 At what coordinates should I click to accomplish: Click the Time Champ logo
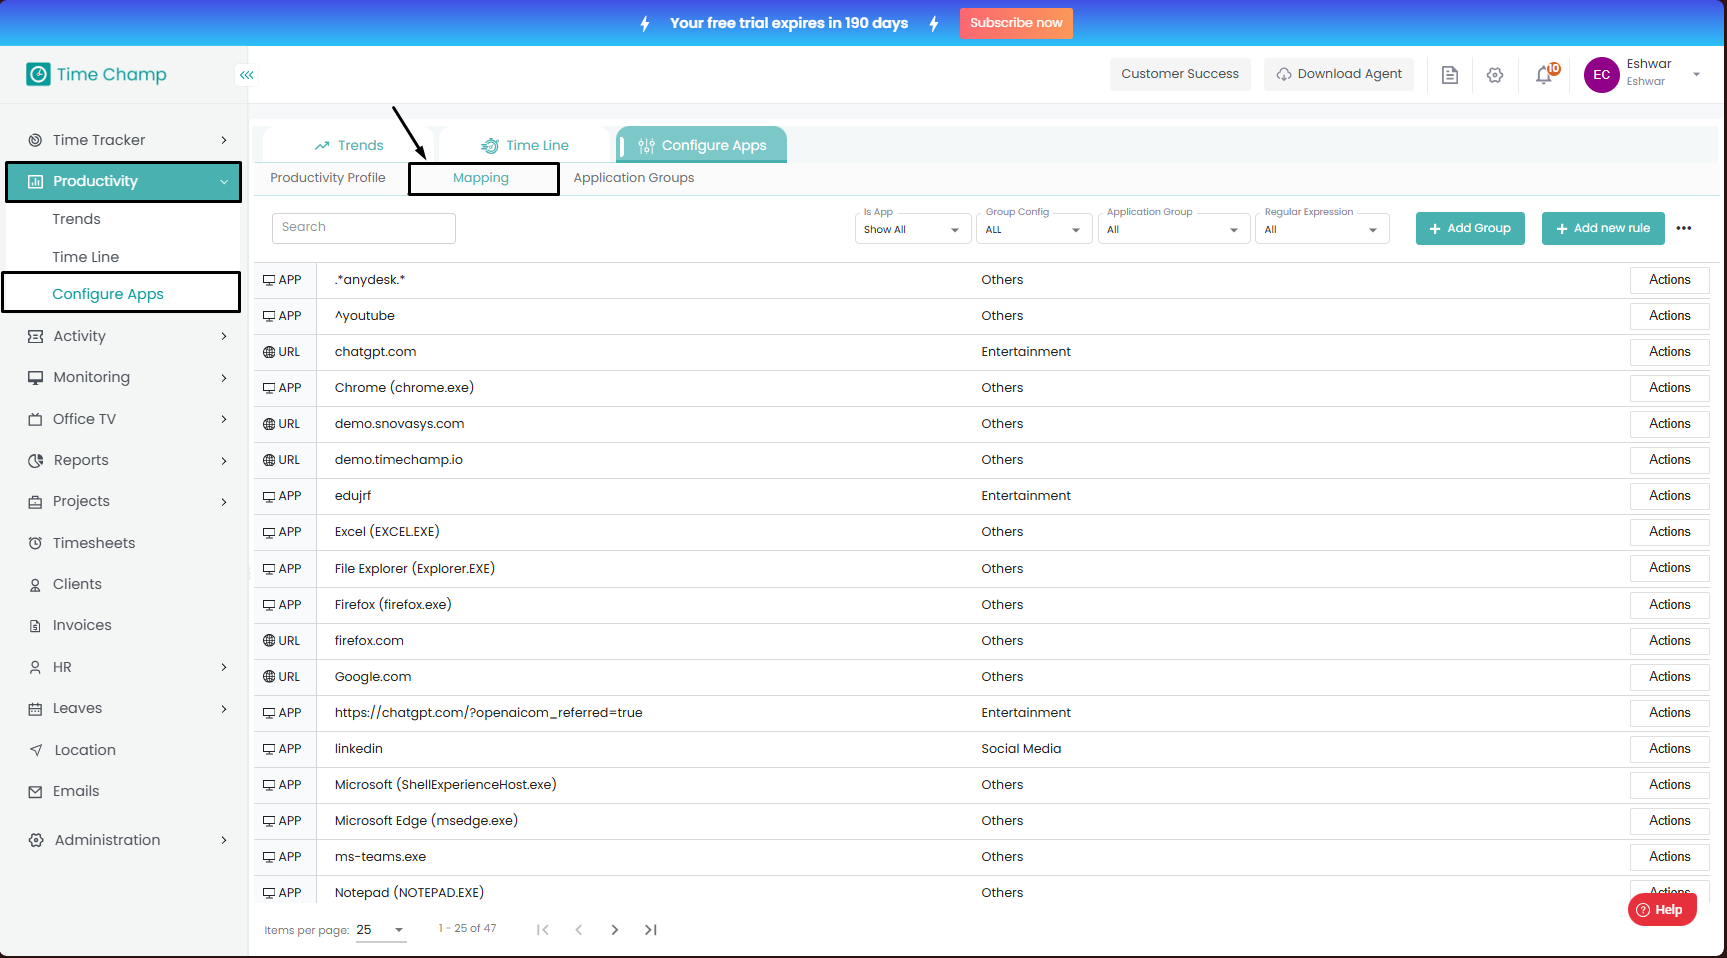(x=96, y=74)
